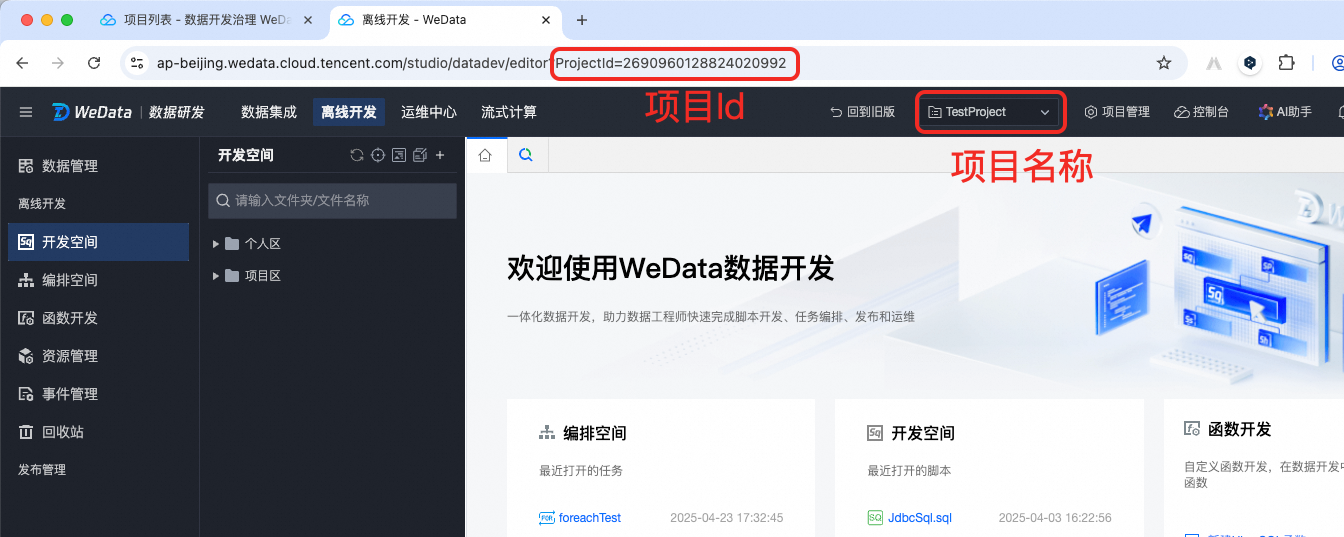
Task: Switch to 数据集成 in top navigation
Action: 269,112
